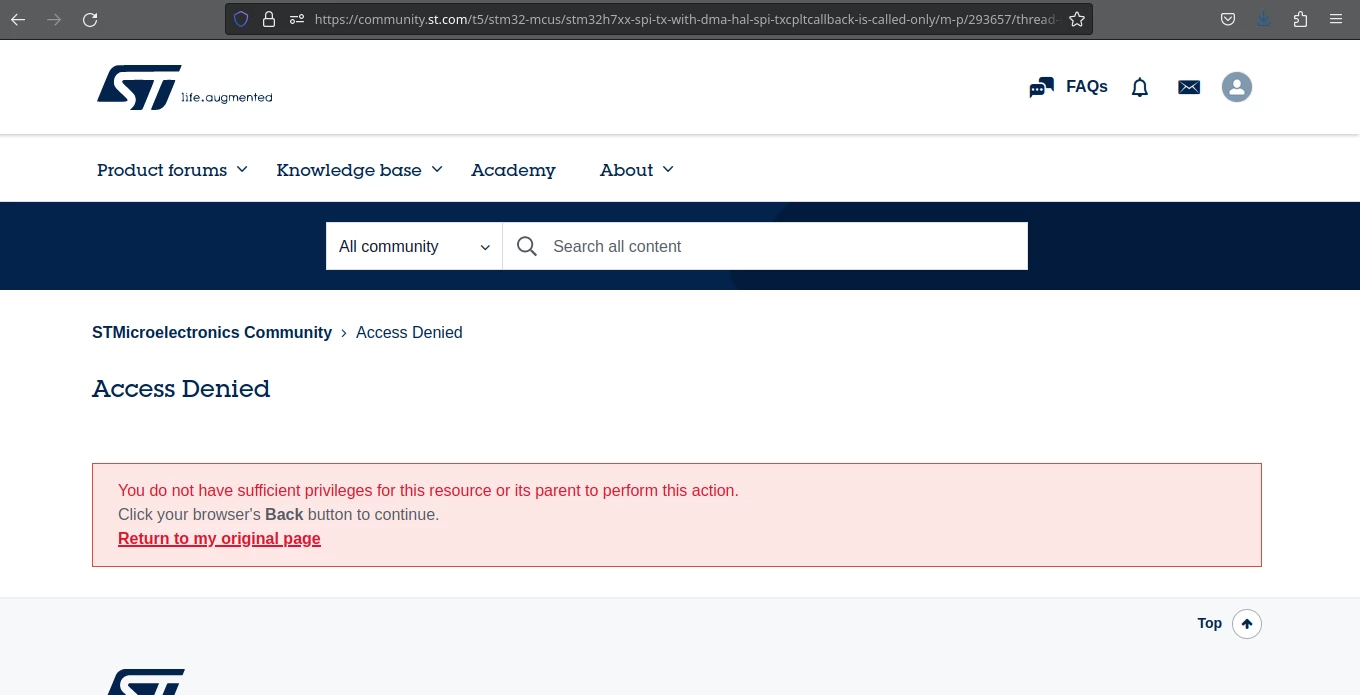Open the tracking protection shield icon
Image resolution: width=1365 pixels, height=695 pixels.
(x=241, y=19)
